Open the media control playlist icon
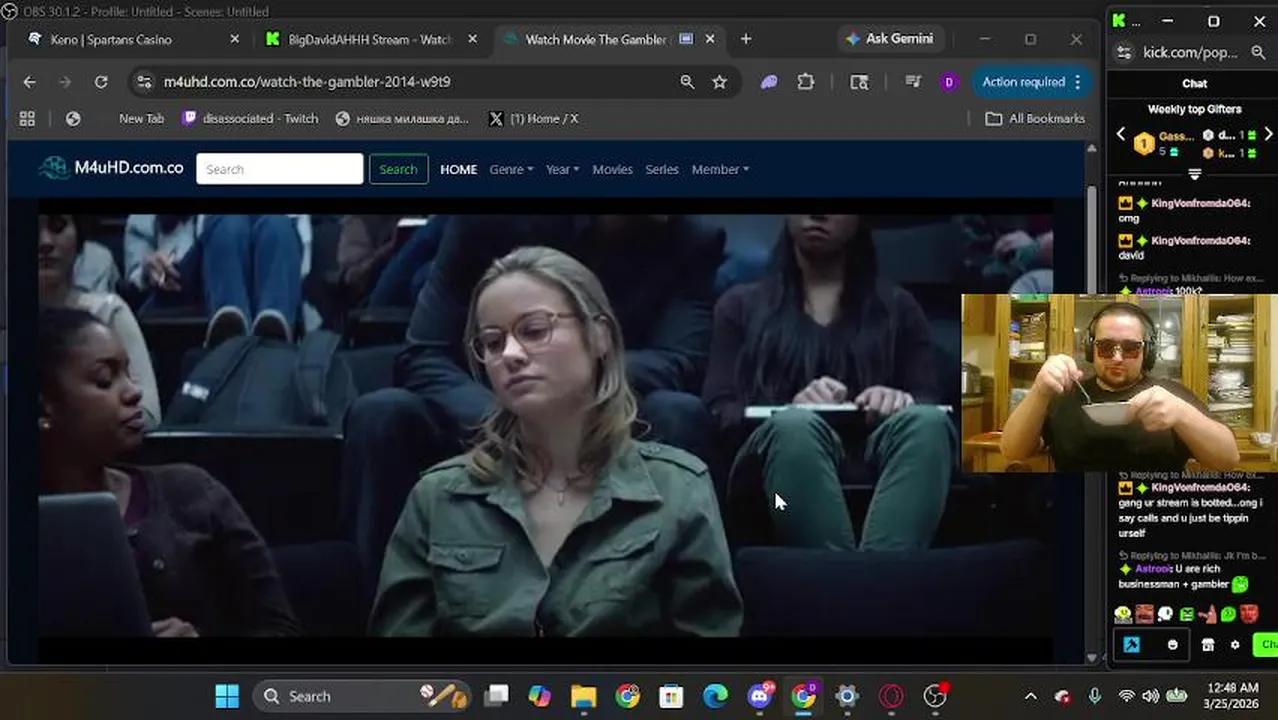 [913, 82]
